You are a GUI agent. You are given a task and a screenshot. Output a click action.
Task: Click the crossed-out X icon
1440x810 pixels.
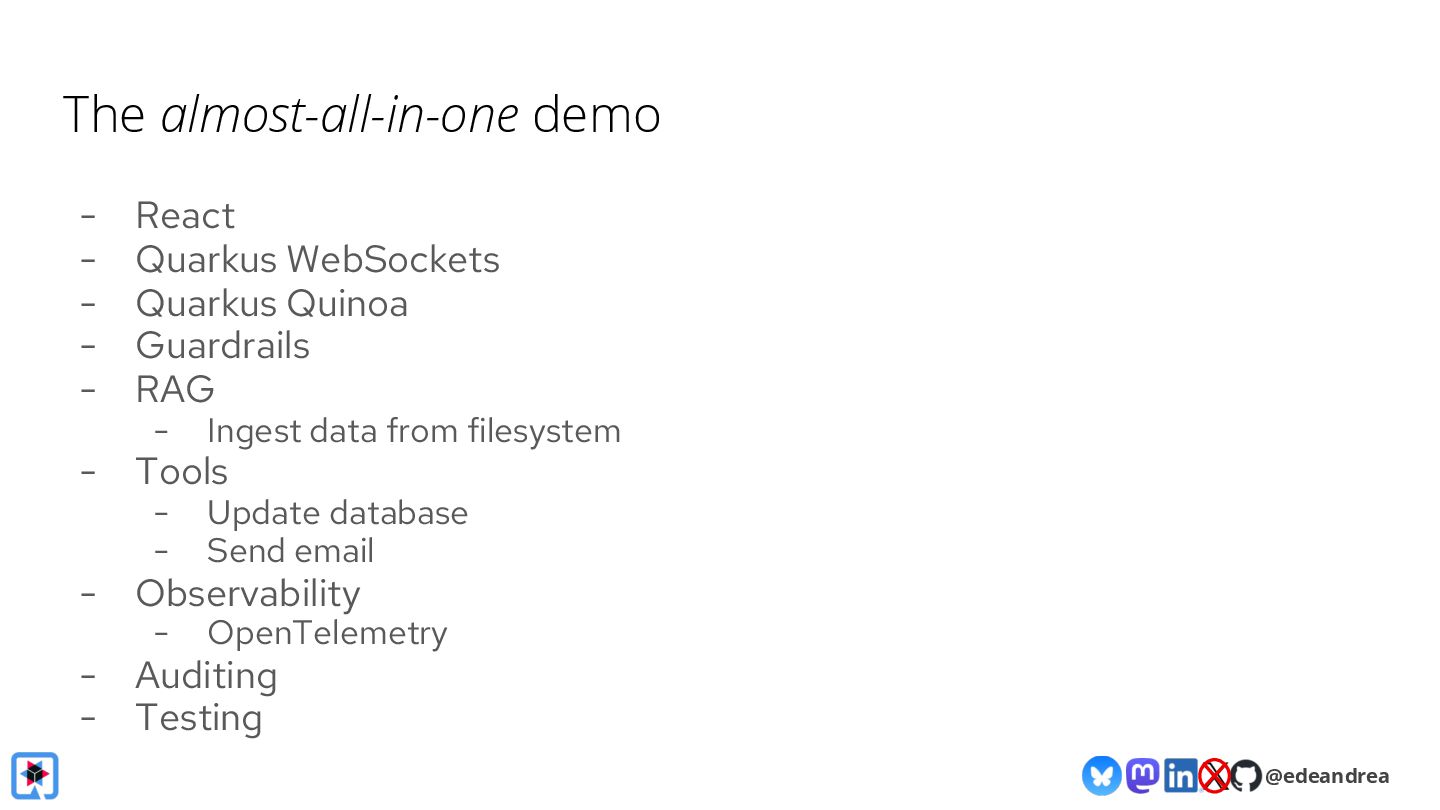point(1214,775)
